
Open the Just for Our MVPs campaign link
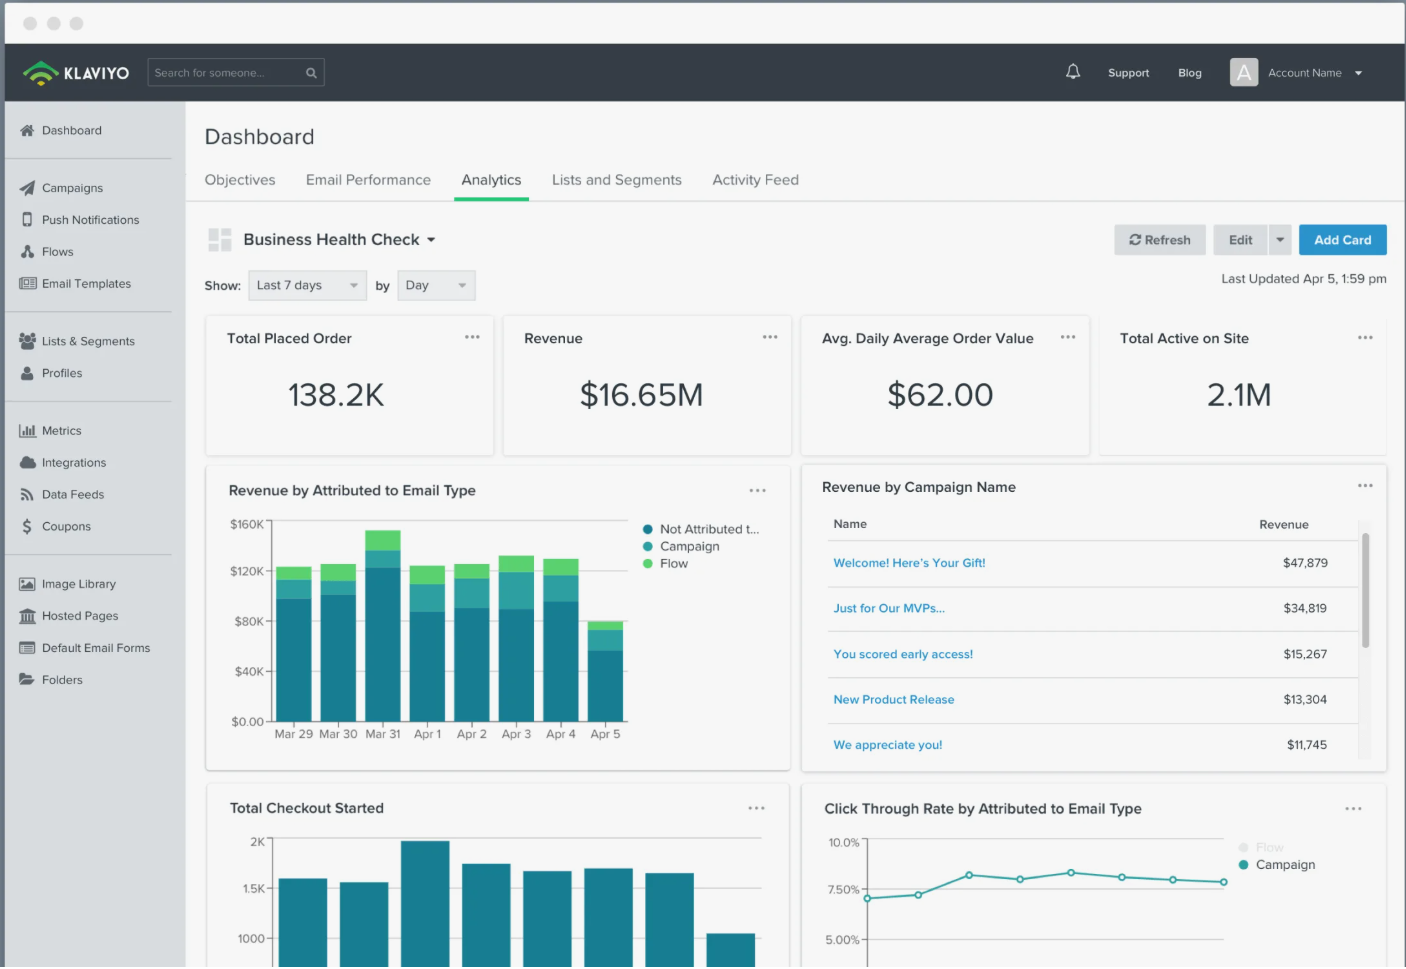point(888,609)
